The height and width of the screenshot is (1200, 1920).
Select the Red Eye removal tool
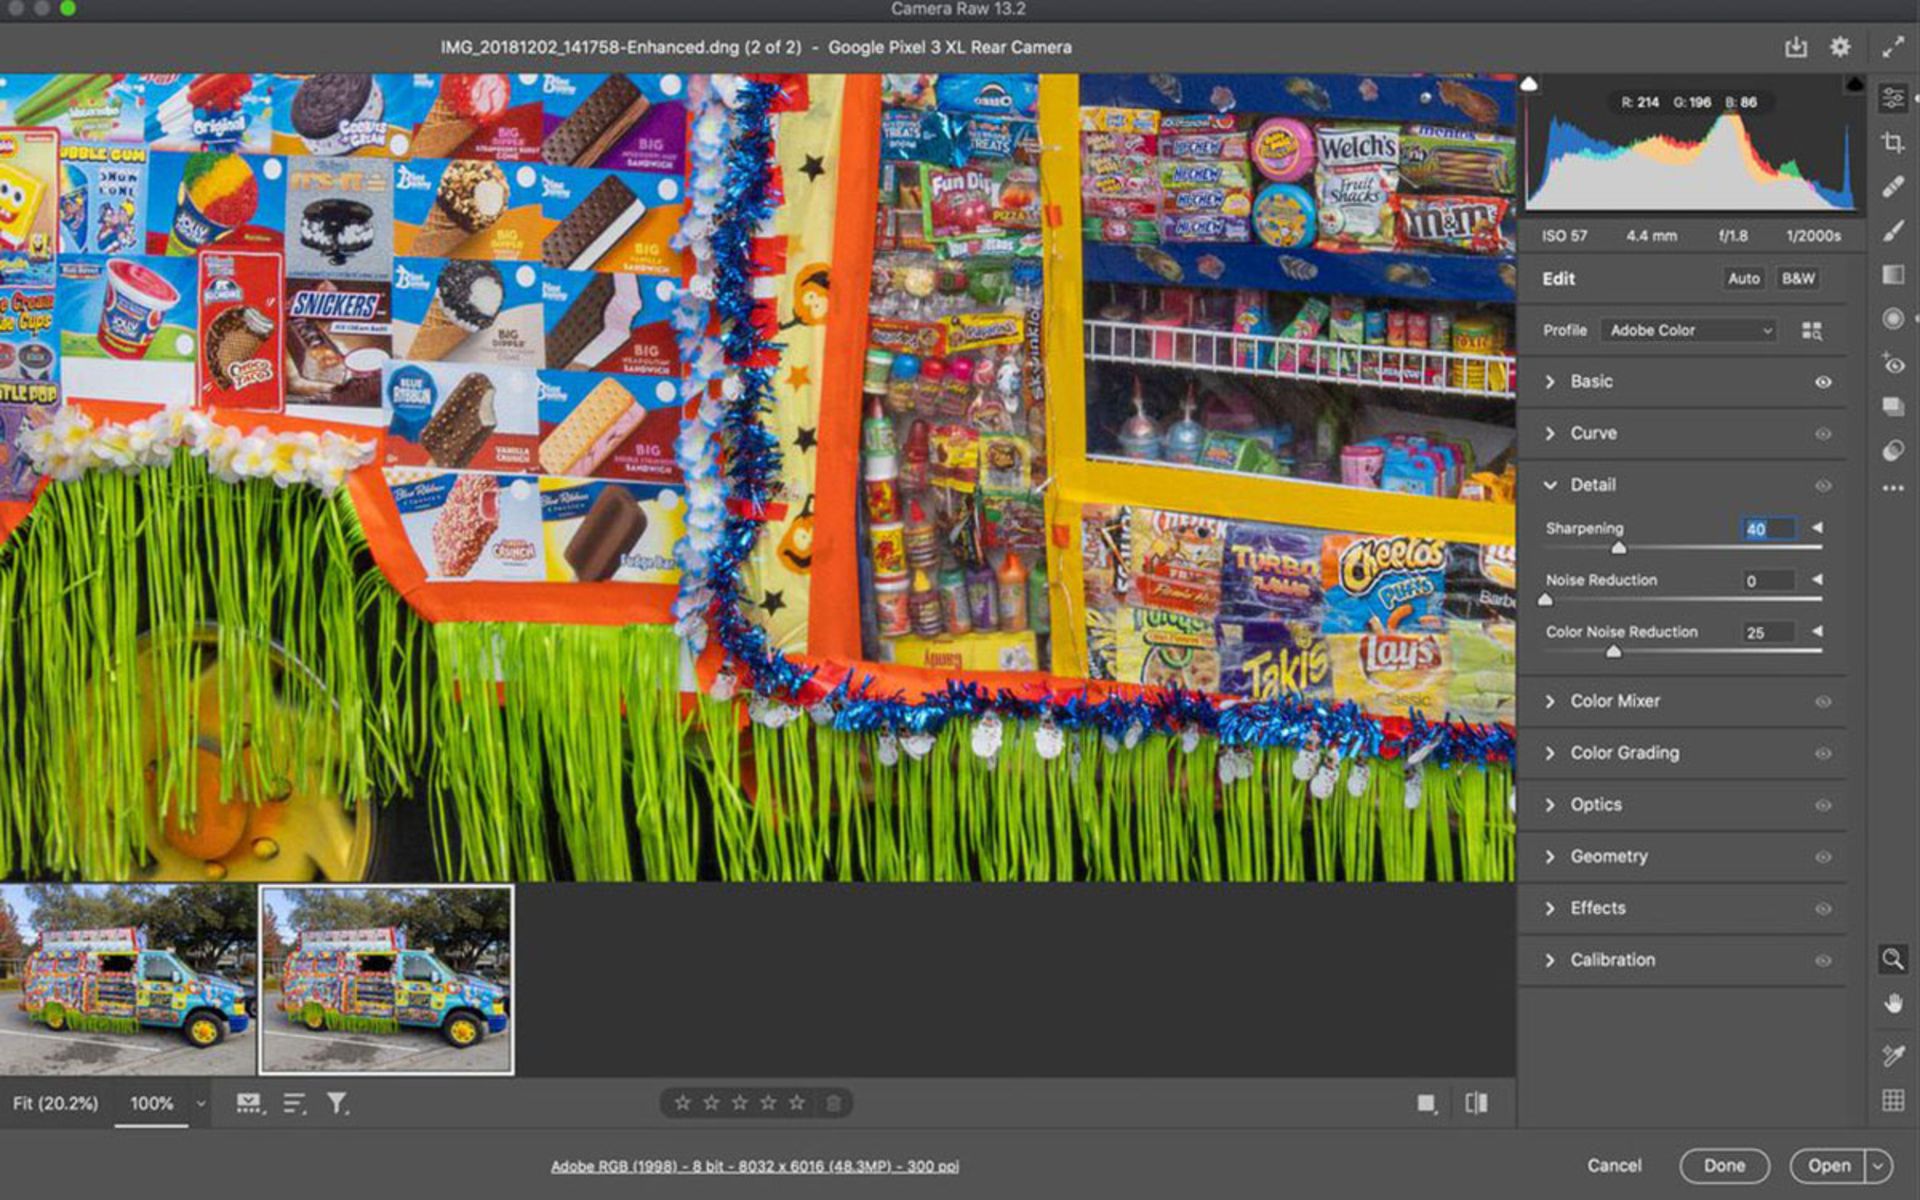(1892, 363)
